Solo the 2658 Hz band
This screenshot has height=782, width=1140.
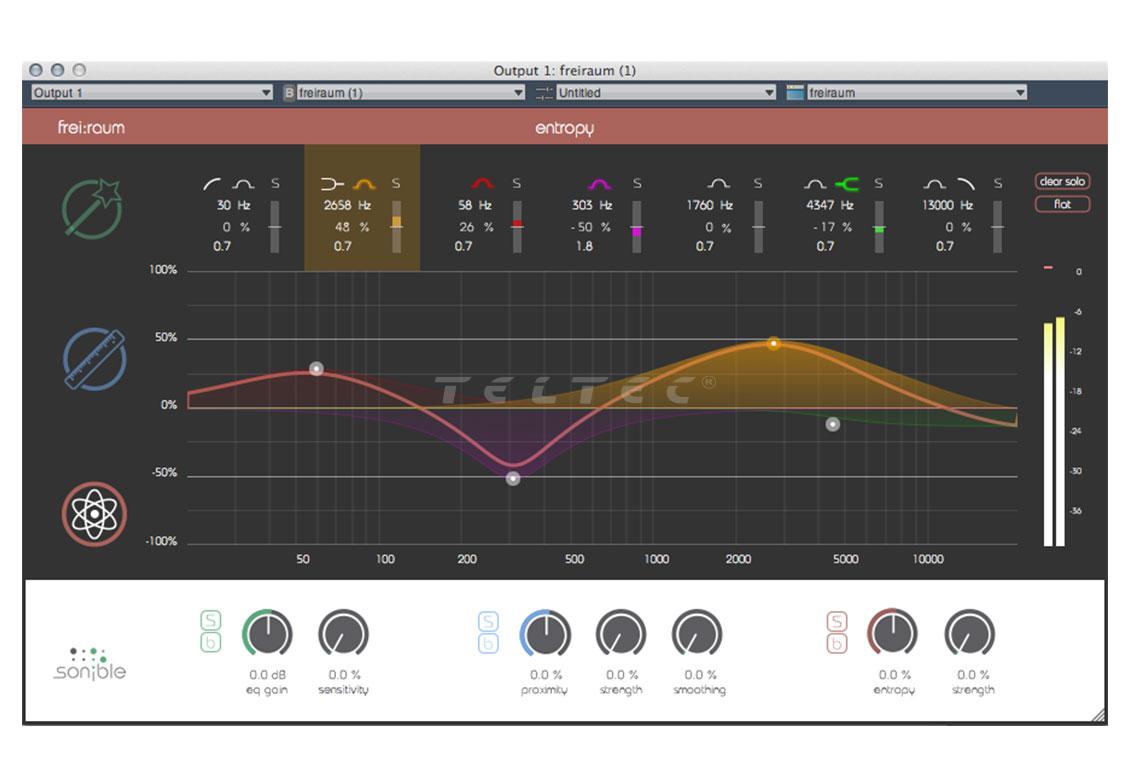396,183
